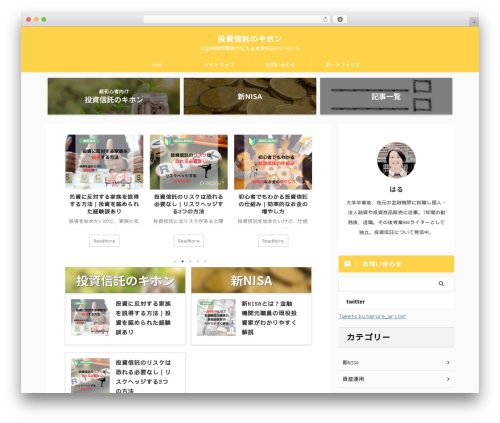The height and width of the screenshot is (423, 500).
Task: Click ReadMore under 投資信託のリスク article
Action: point(189,241)
